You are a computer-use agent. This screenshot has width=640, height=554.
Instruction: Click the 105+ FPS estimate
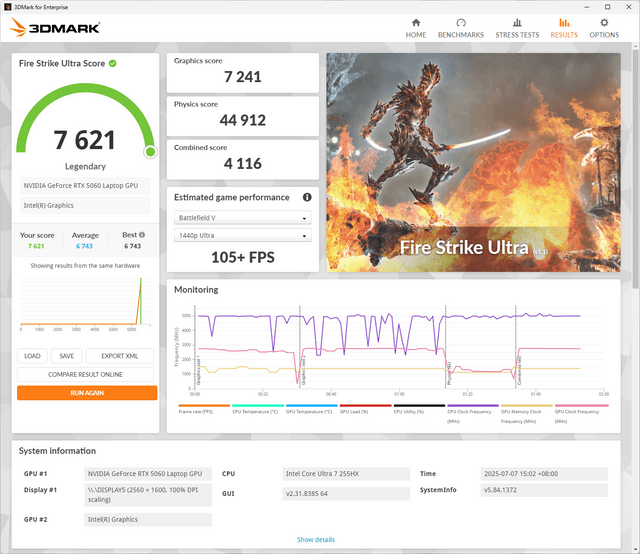pos(243,257)
